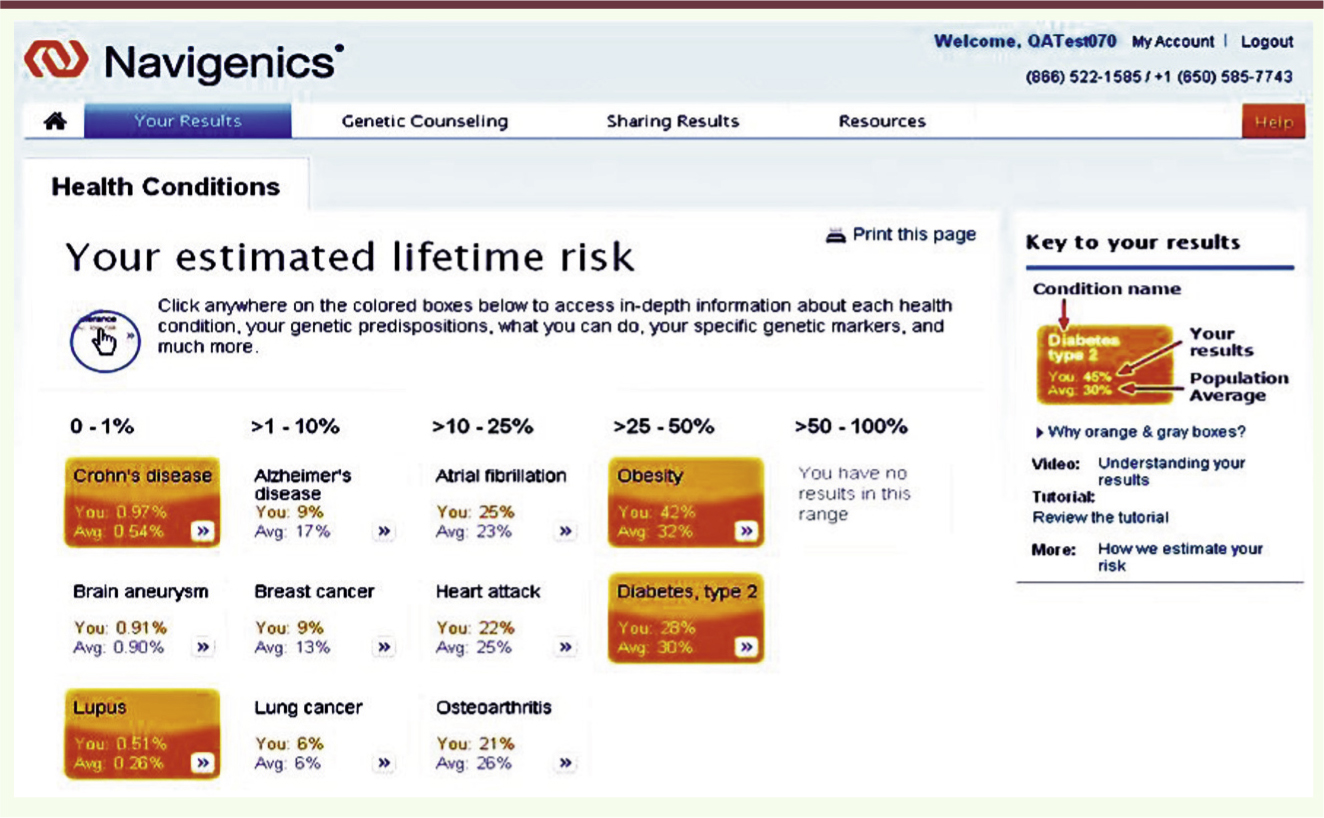Click the Navigenics logo

[x=184, y=62]
